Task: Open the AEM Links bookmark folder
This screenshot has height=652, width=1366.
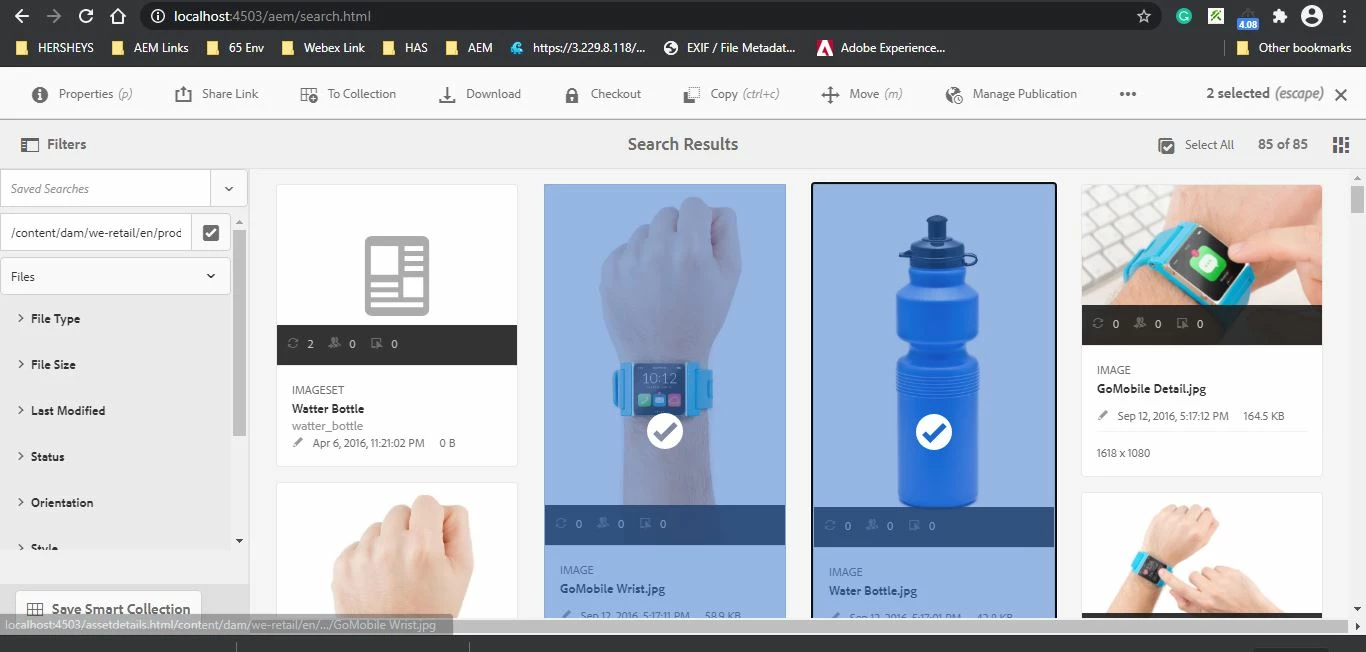Action: (150, 47)
